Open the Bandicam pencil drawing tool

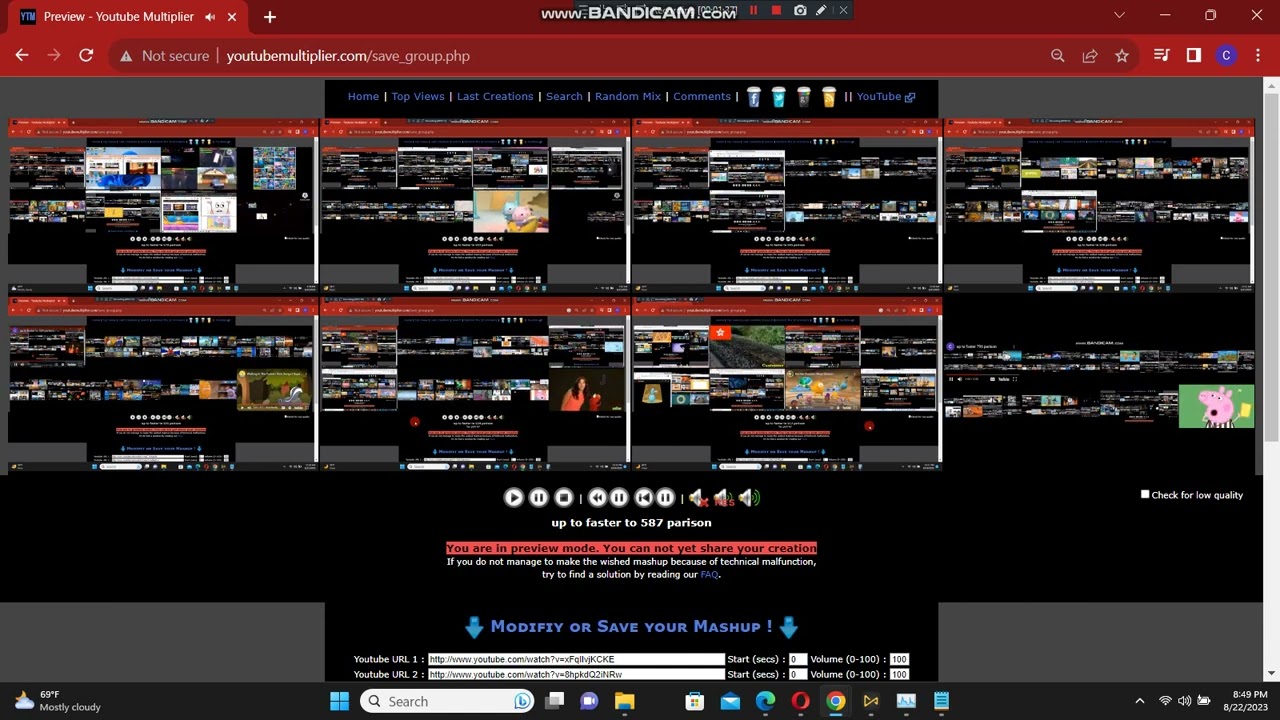coord(821,10)
